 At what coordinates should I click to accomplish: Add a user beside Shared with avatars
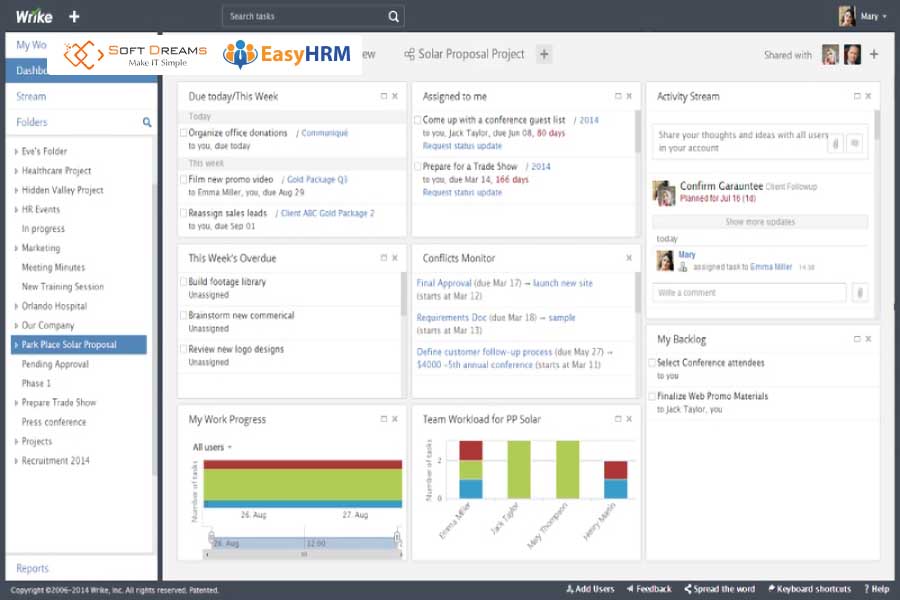874,55
